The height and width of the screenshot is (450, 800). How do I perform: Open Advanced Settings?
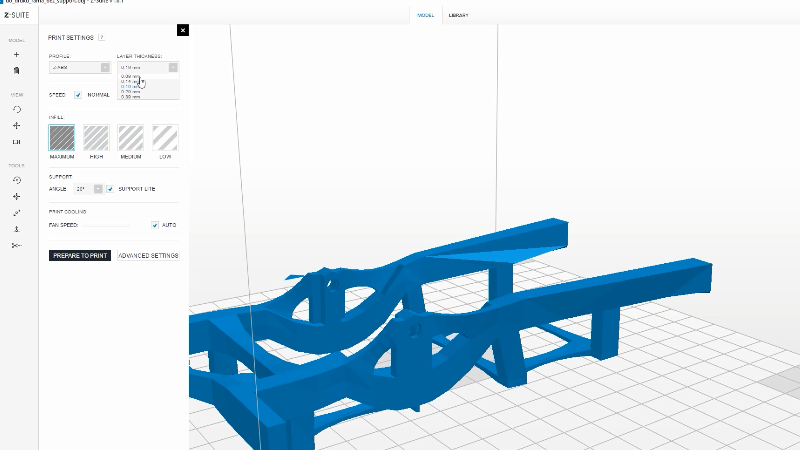point(148,256)
